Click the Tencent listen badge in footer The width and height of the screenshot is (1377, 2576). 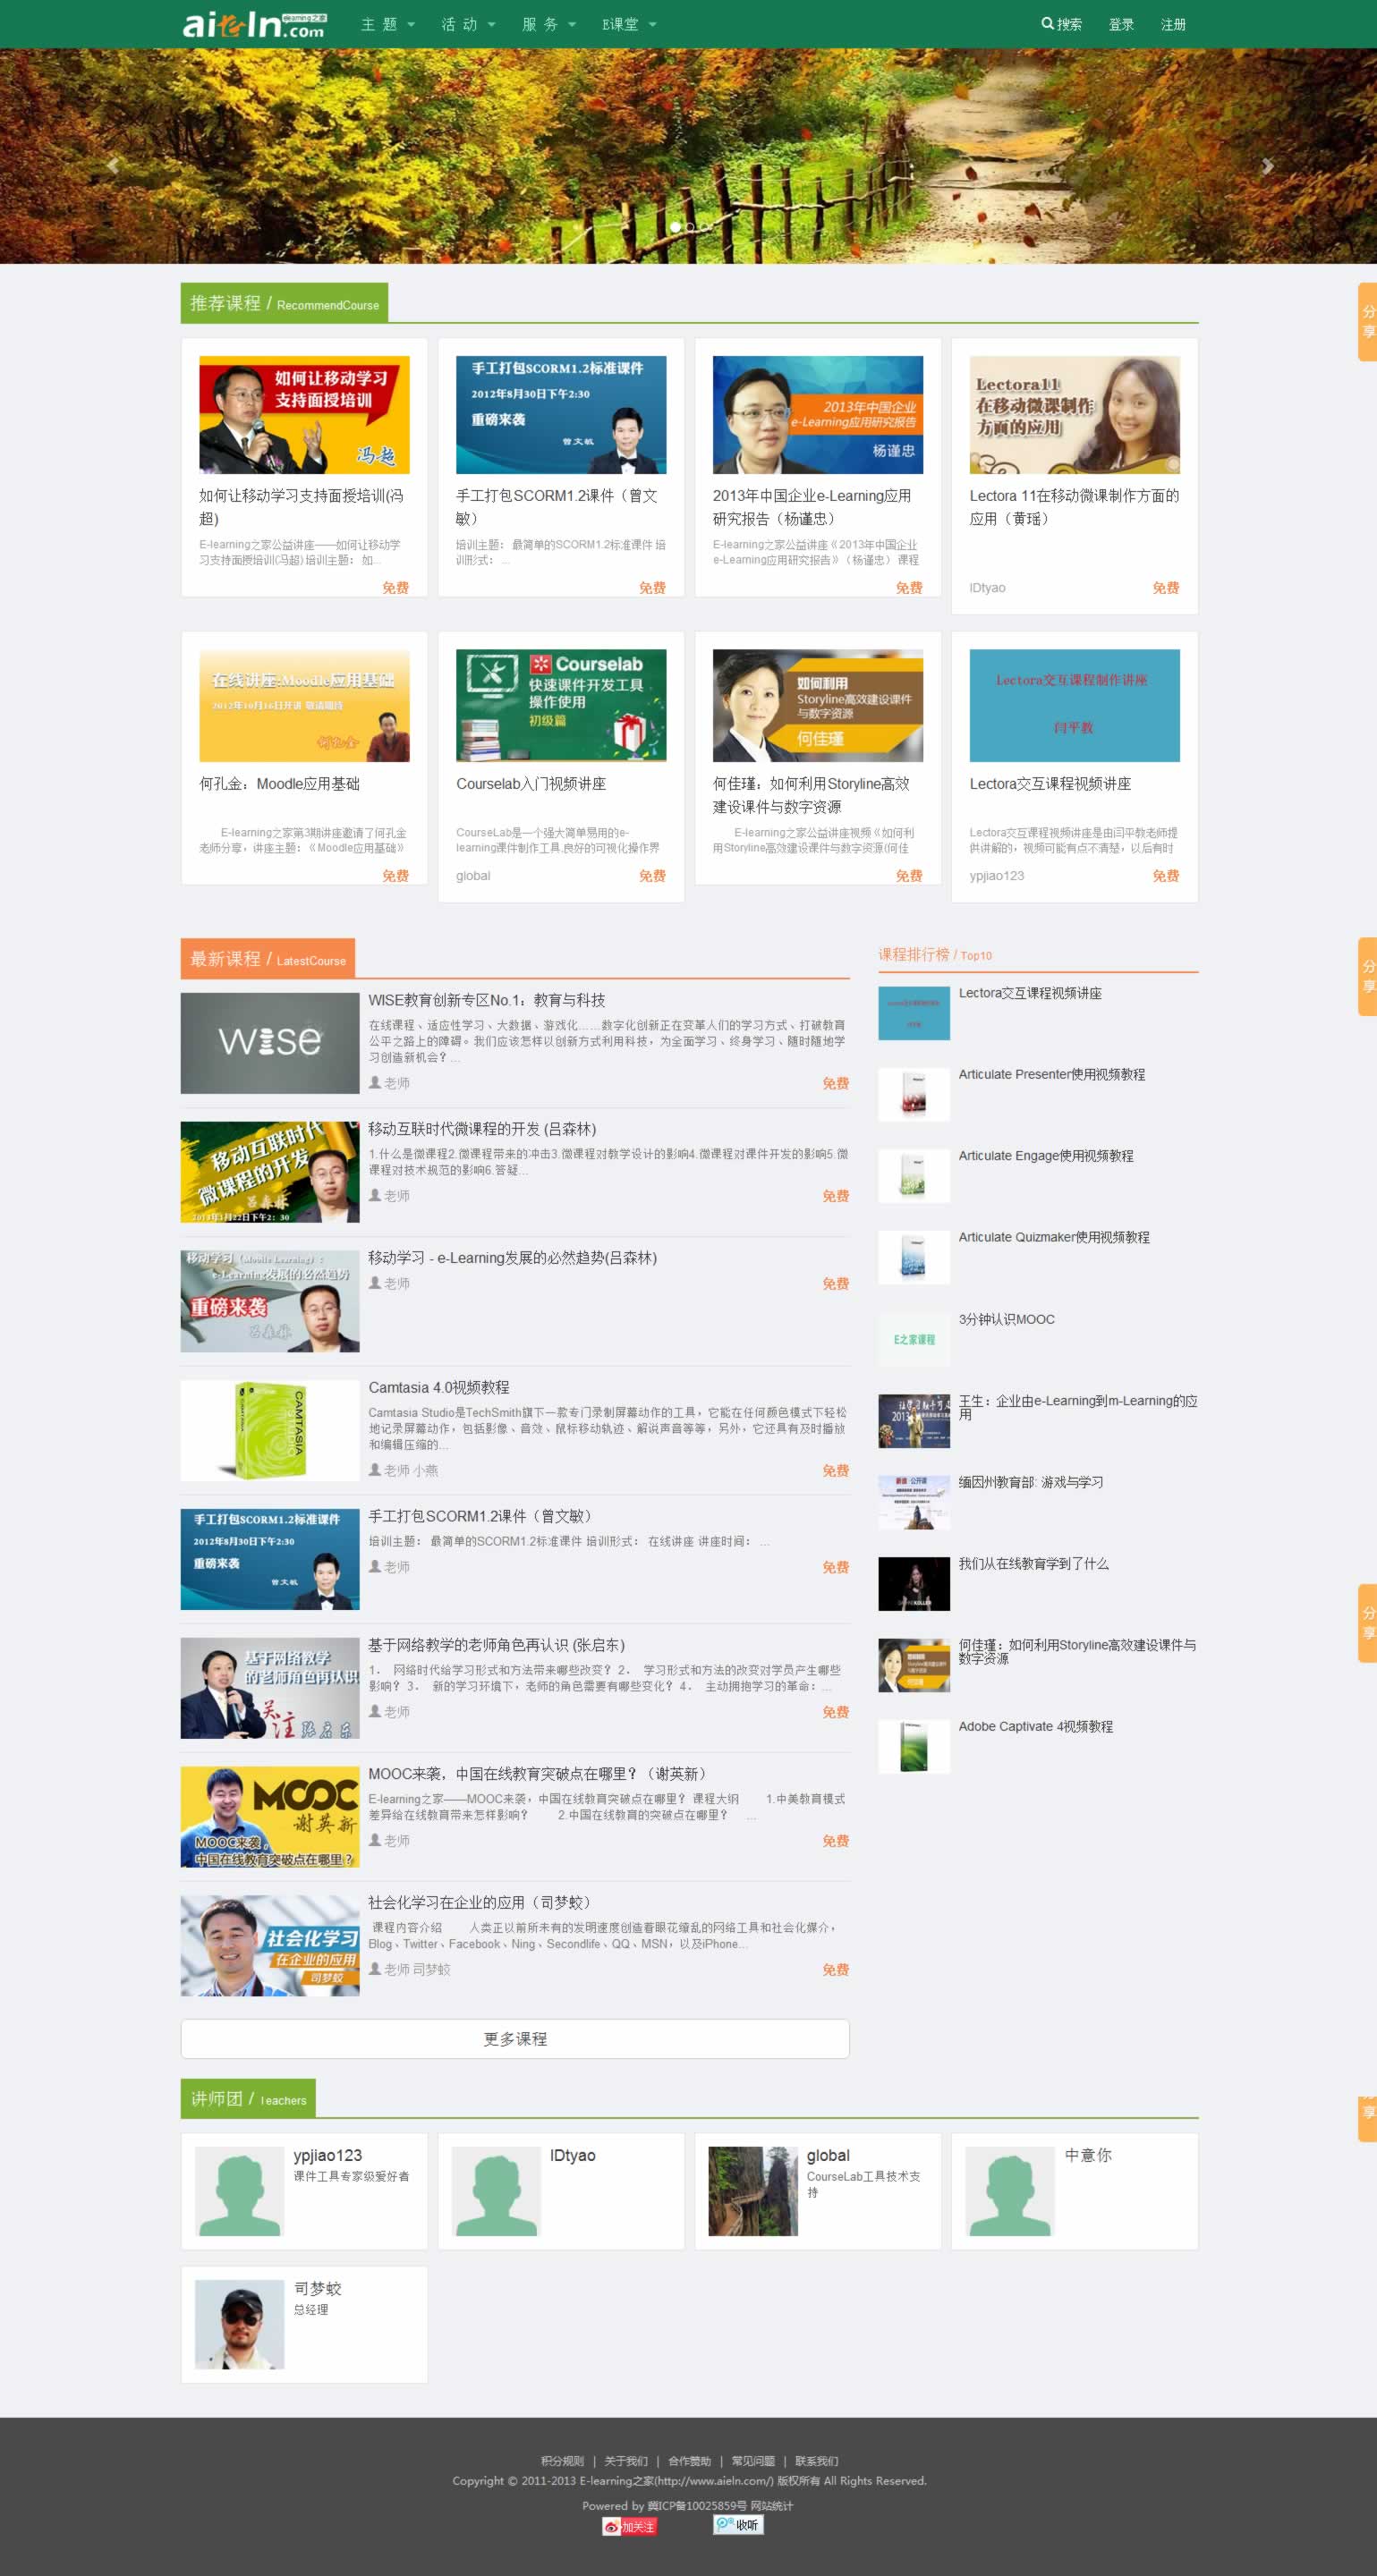click(737, 2525)
